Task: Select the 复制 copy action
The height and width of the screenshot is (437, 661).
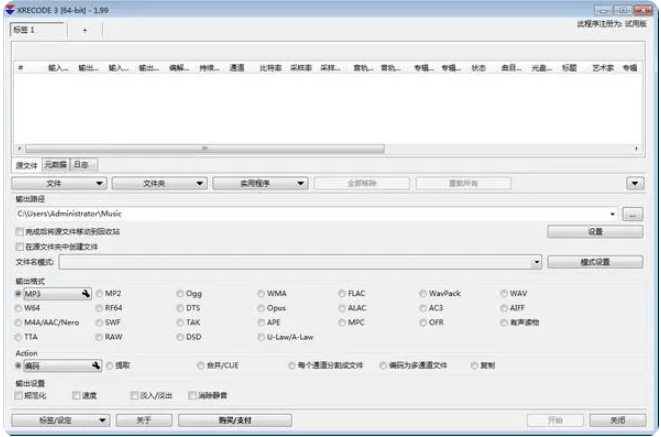Action: click(475, 365)
